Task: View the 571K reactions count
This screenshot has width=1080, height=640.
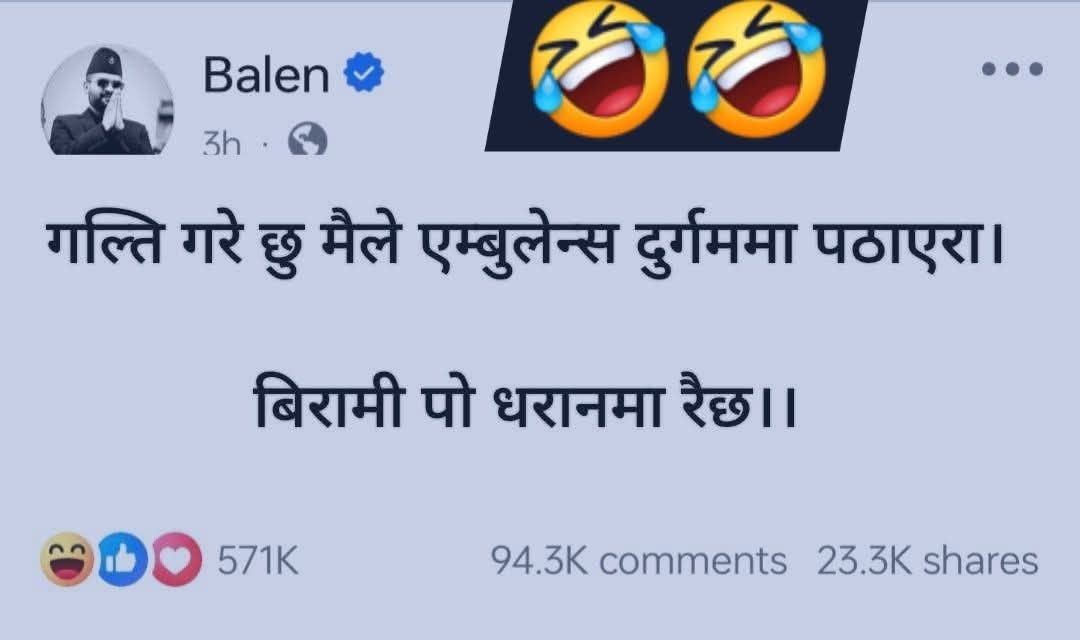Action: click(x=258, y=560)
